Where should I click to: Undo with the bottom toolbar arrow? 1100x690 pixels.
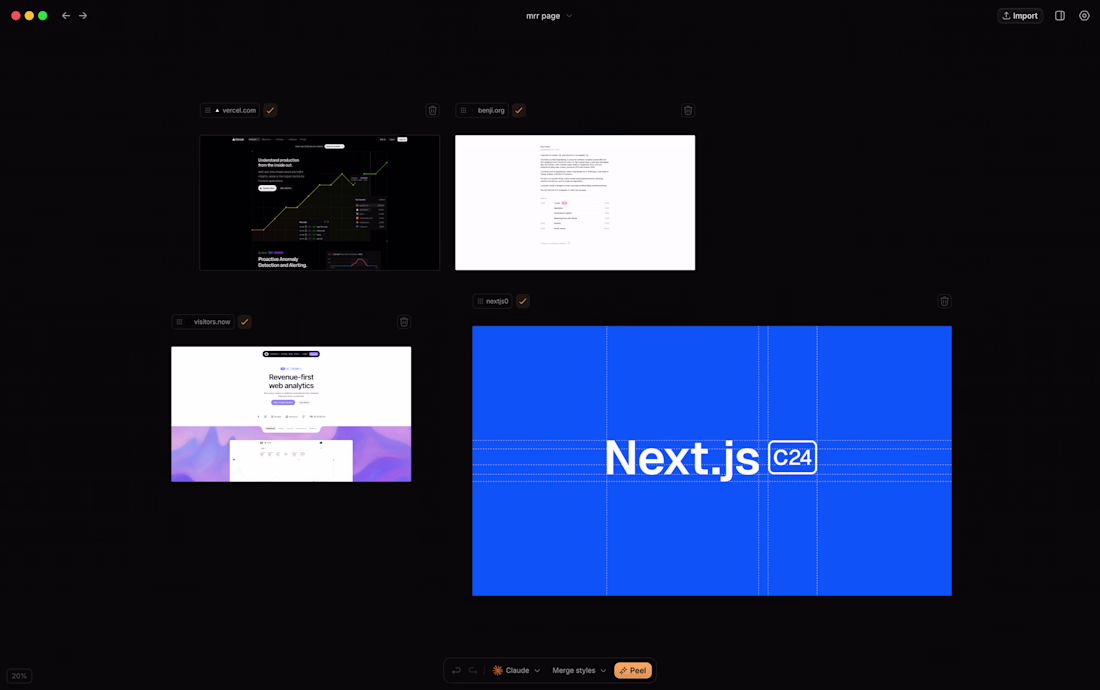pos(456,670)
